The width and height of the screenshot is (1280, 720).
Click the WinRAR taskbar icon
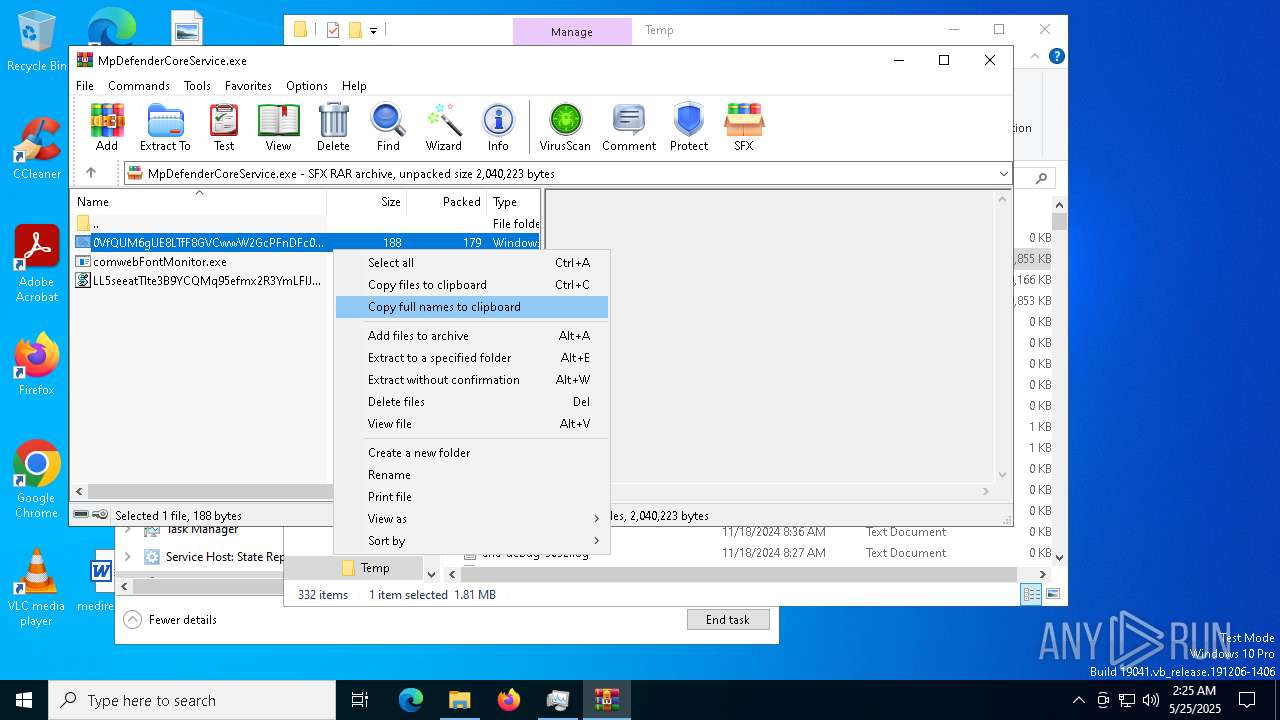click(x=607, y=700)
